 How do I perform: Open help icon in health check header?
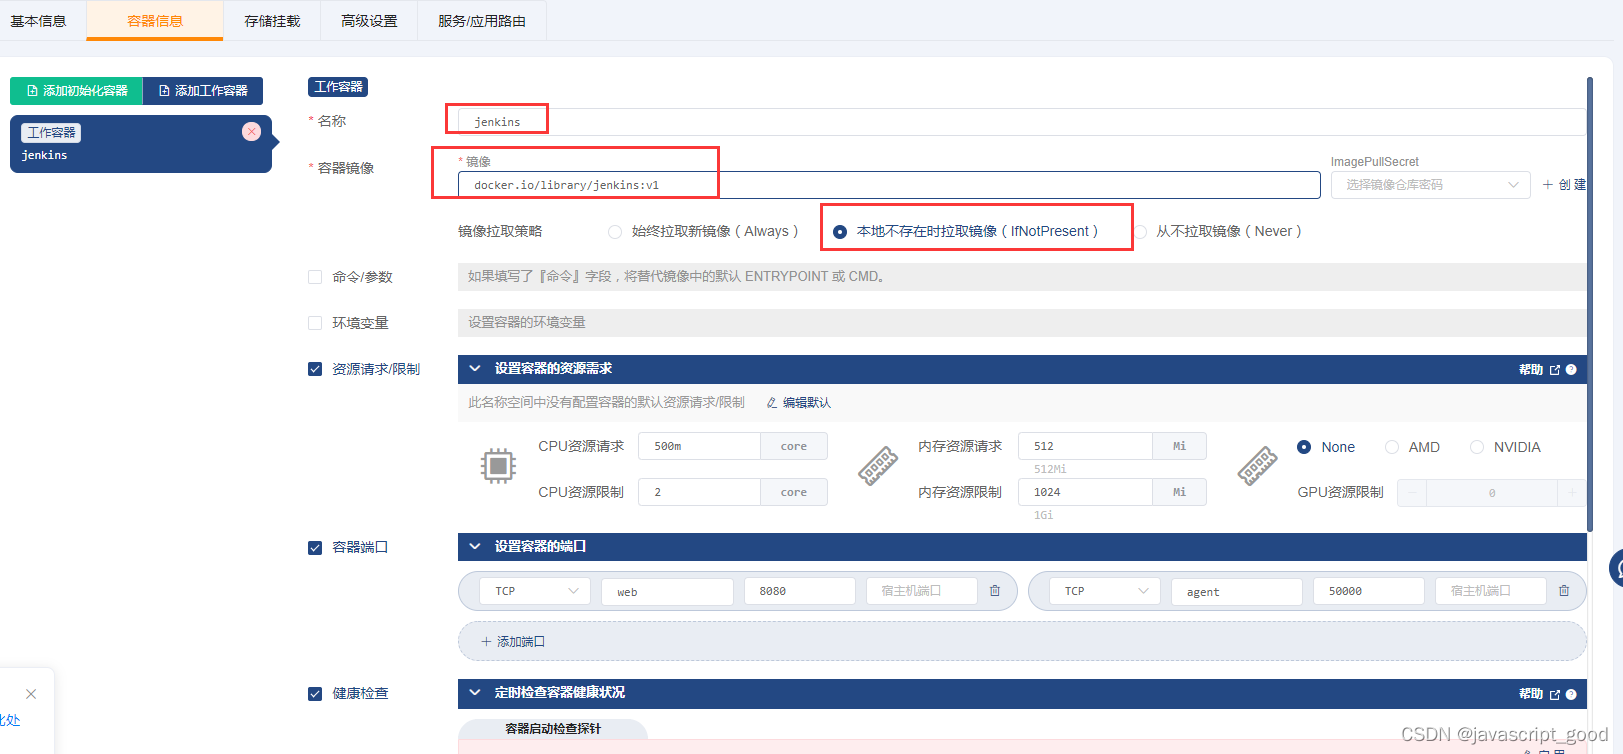(x=1571, y=694)
